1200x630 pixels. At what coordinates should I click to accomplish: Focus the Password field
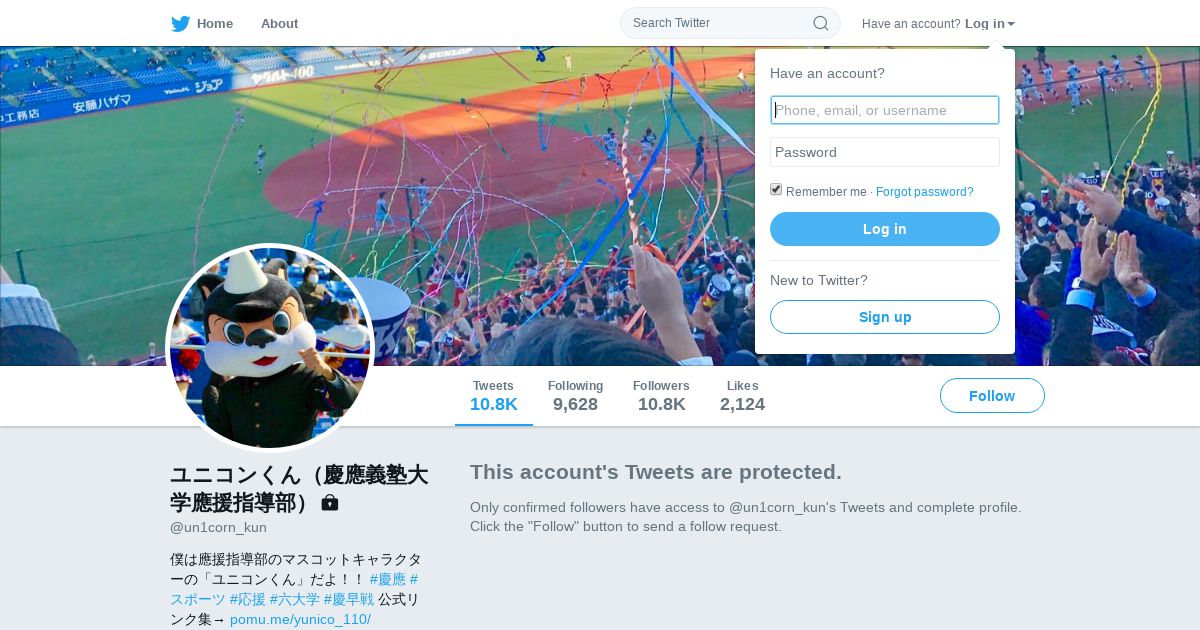click(x=885, y=152)
